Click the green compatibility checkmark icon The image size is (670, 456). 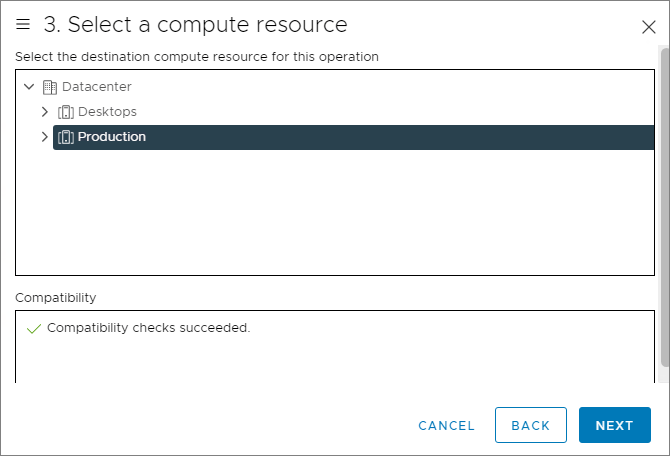33,328
